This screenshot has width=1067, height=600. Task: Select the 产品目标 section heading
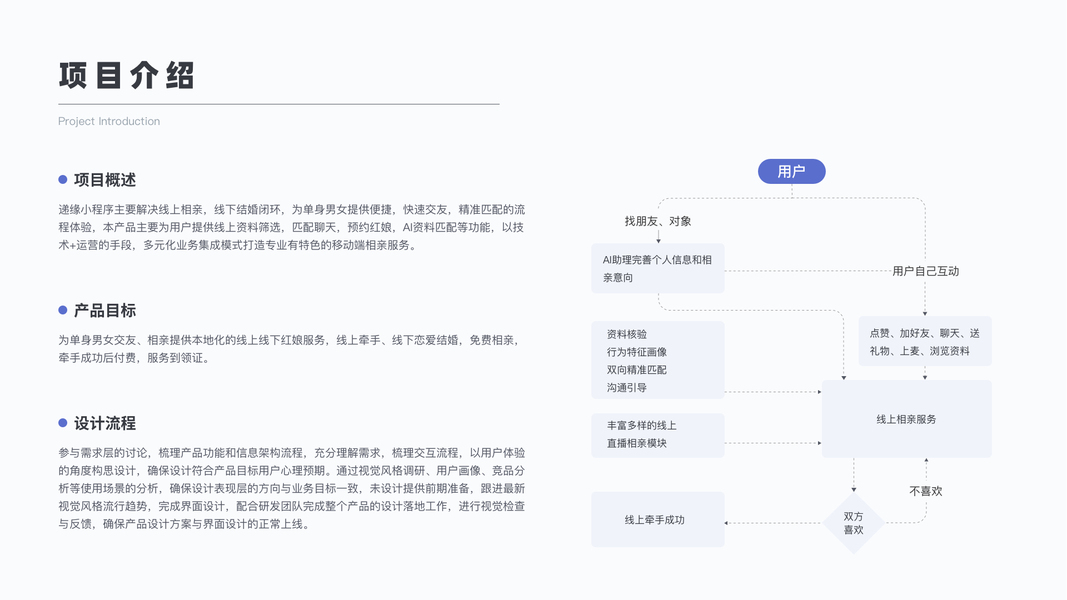[x=105, y=311]
